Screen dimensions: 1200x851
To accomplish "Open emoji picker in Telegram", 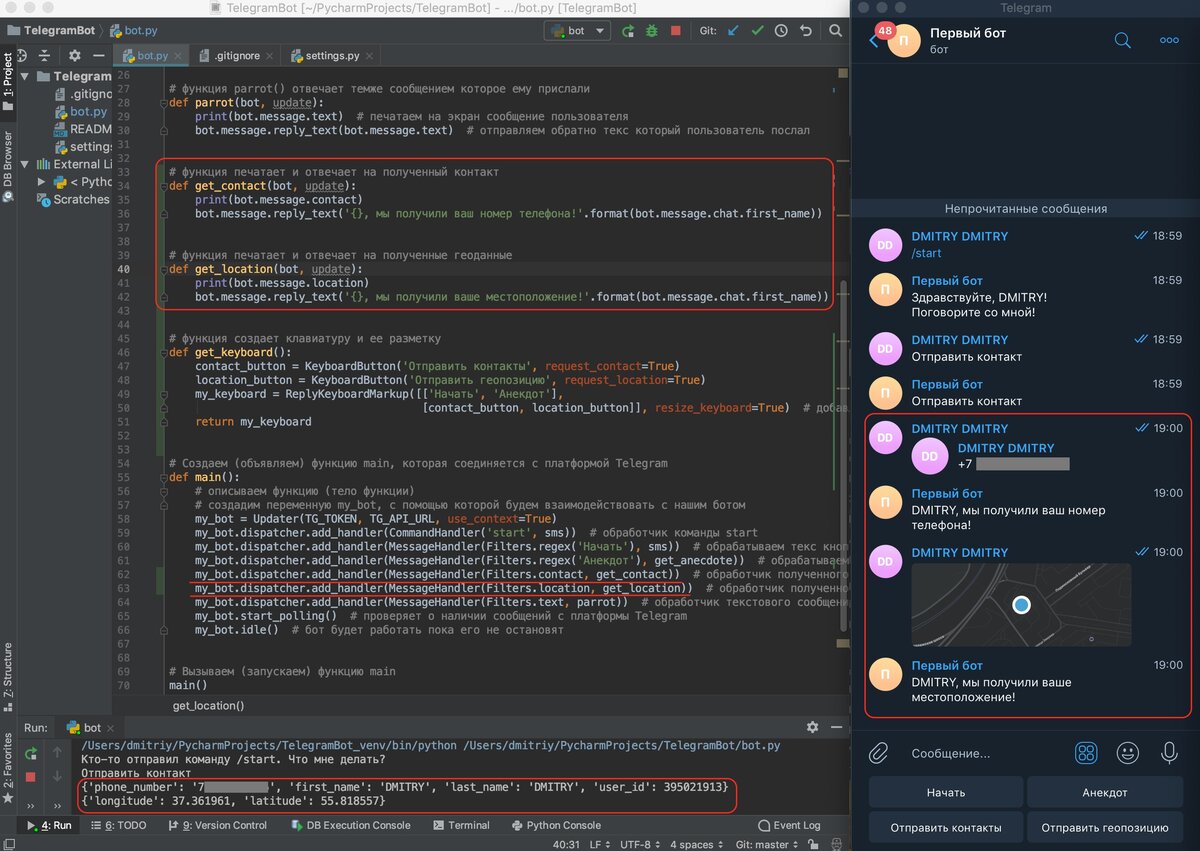I will point(1128,753).
